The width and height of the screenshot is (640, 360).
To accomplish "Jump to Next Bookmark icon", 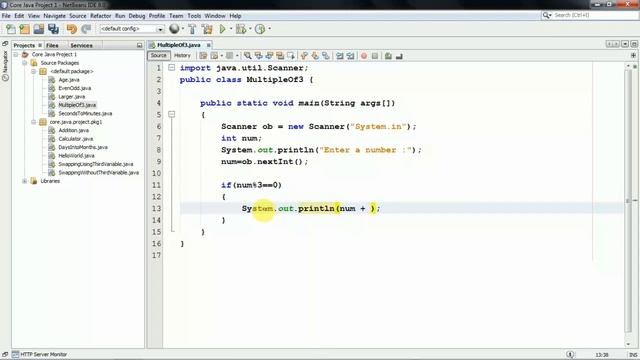I will click(315, 56).
